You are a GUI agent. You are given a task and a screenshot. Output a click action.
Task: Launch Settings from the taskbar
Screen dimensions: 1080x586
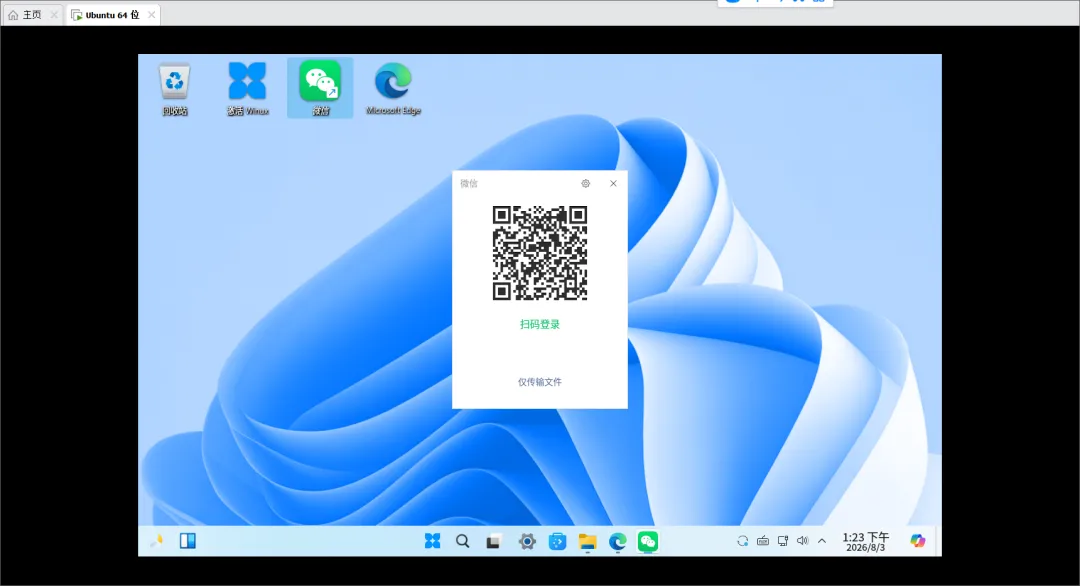pyautogui.click(x=527, y=541)
